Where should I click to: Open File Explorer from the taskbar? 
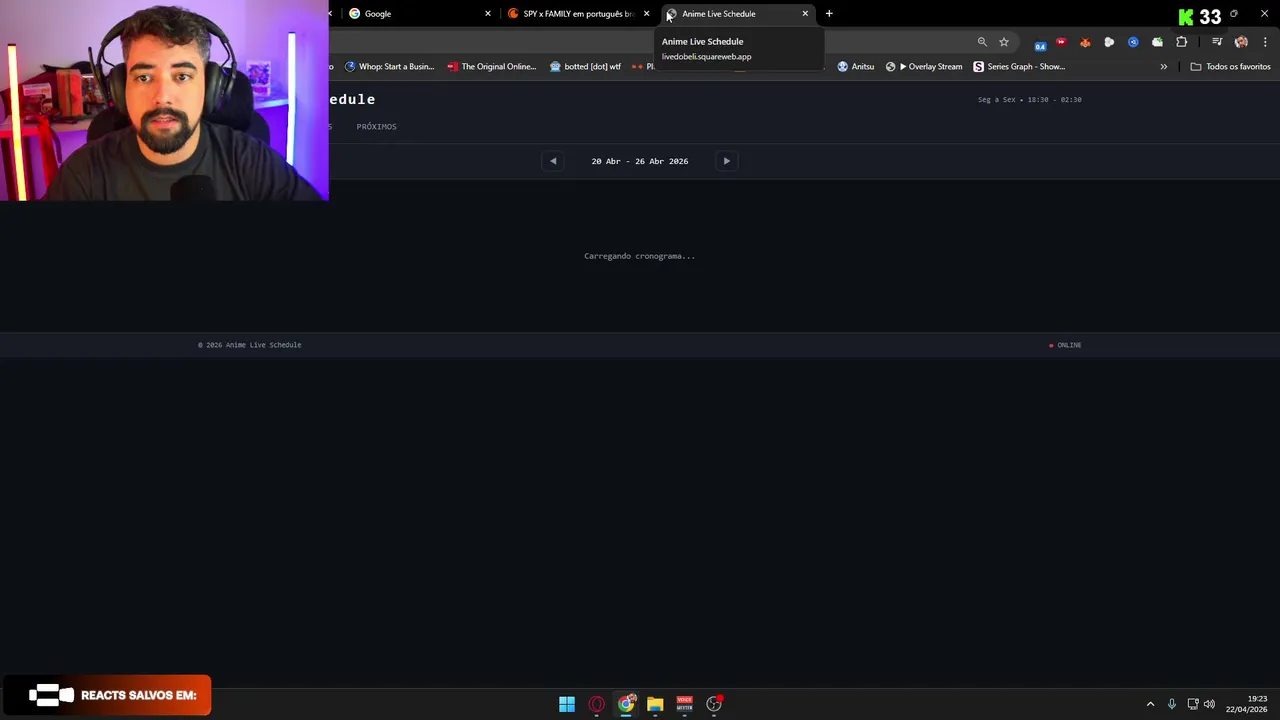655,704
